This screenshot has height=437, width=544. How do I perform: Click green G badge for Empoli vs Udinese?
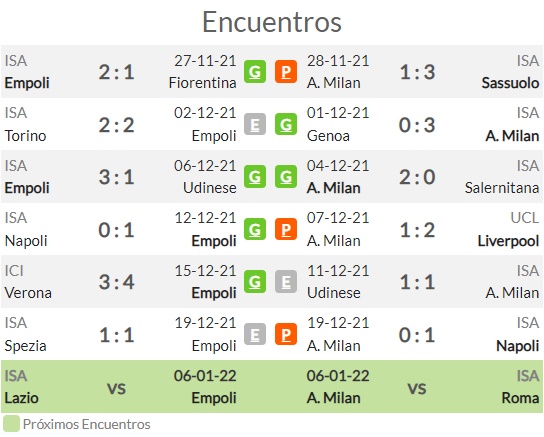255,177
